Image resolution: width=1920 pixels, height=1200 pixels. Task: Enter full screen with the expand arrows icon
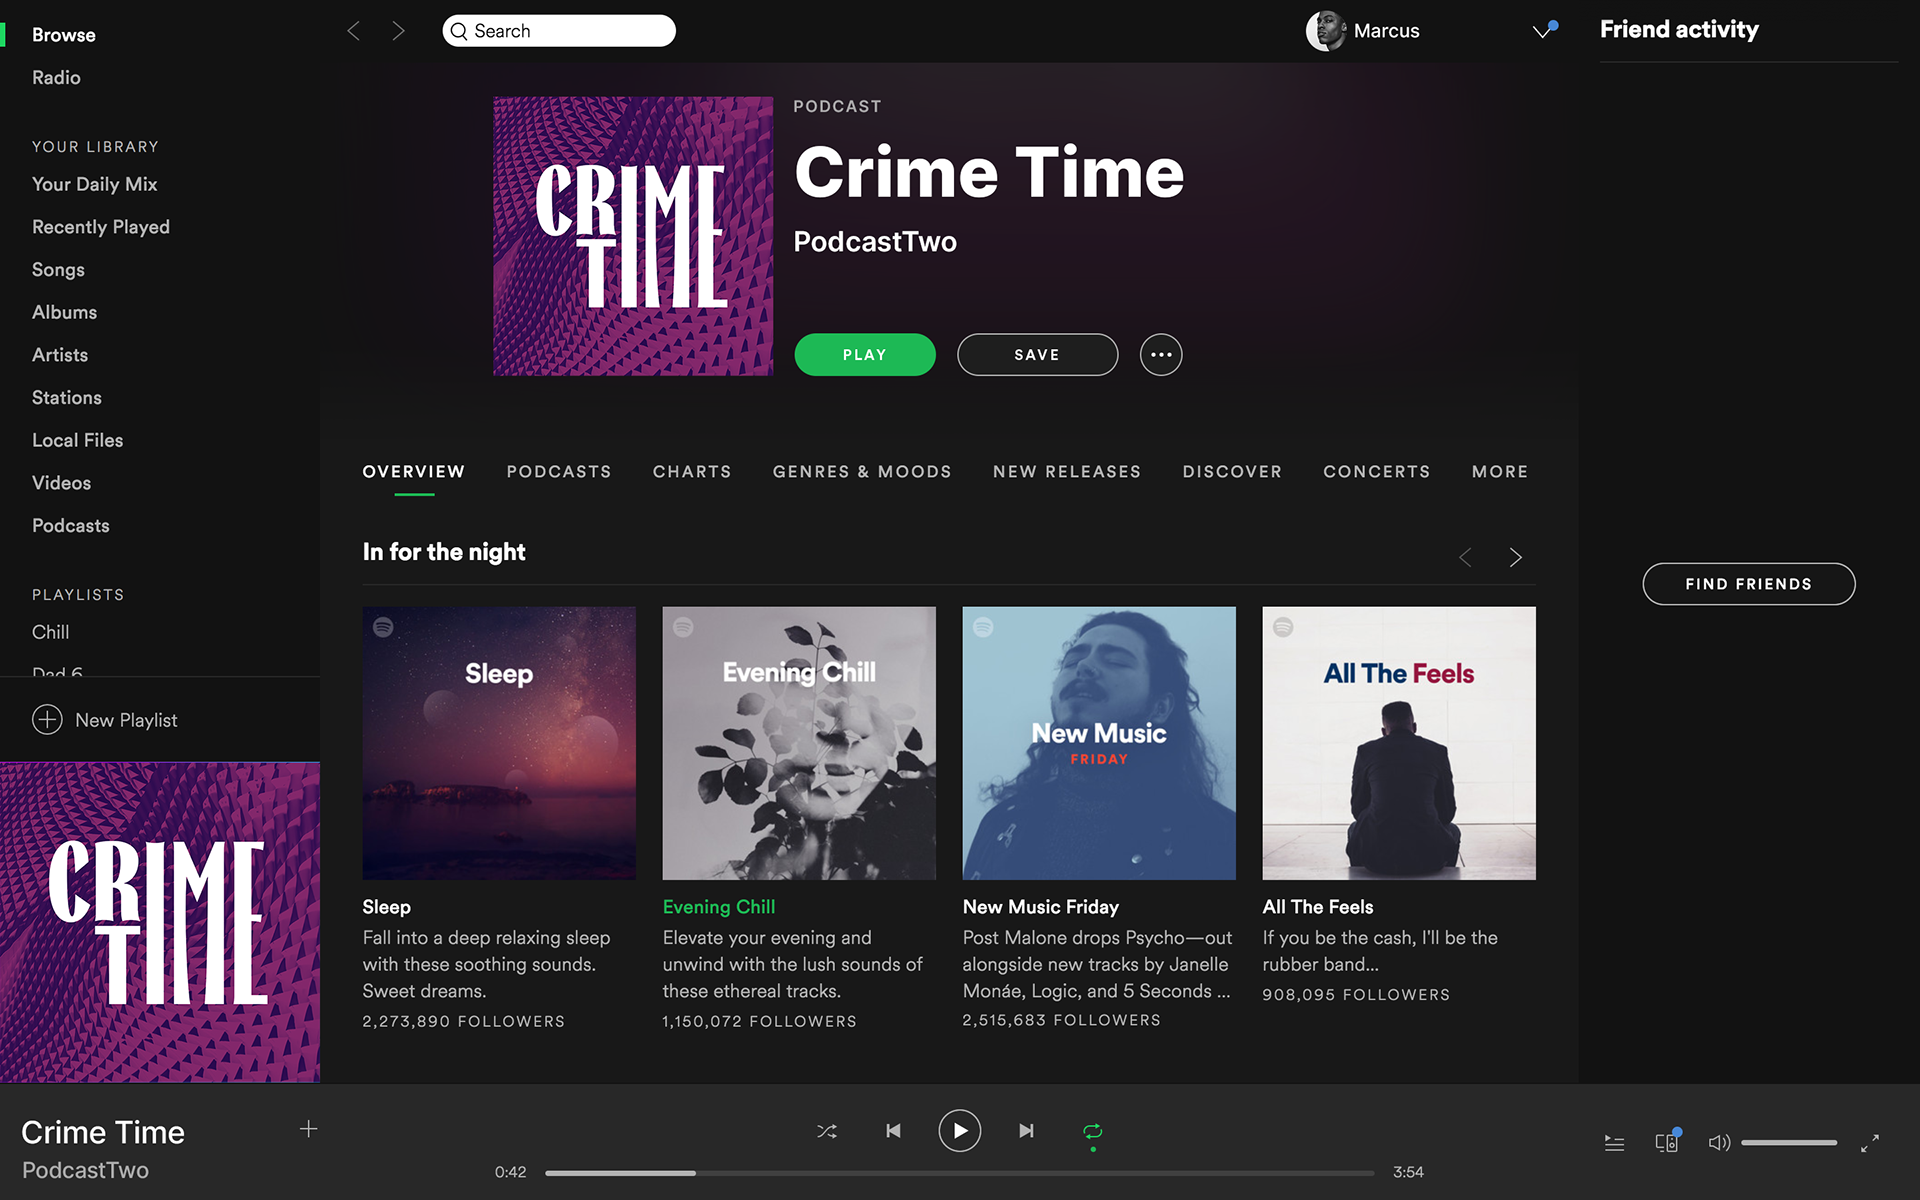pos(1870,1143)
